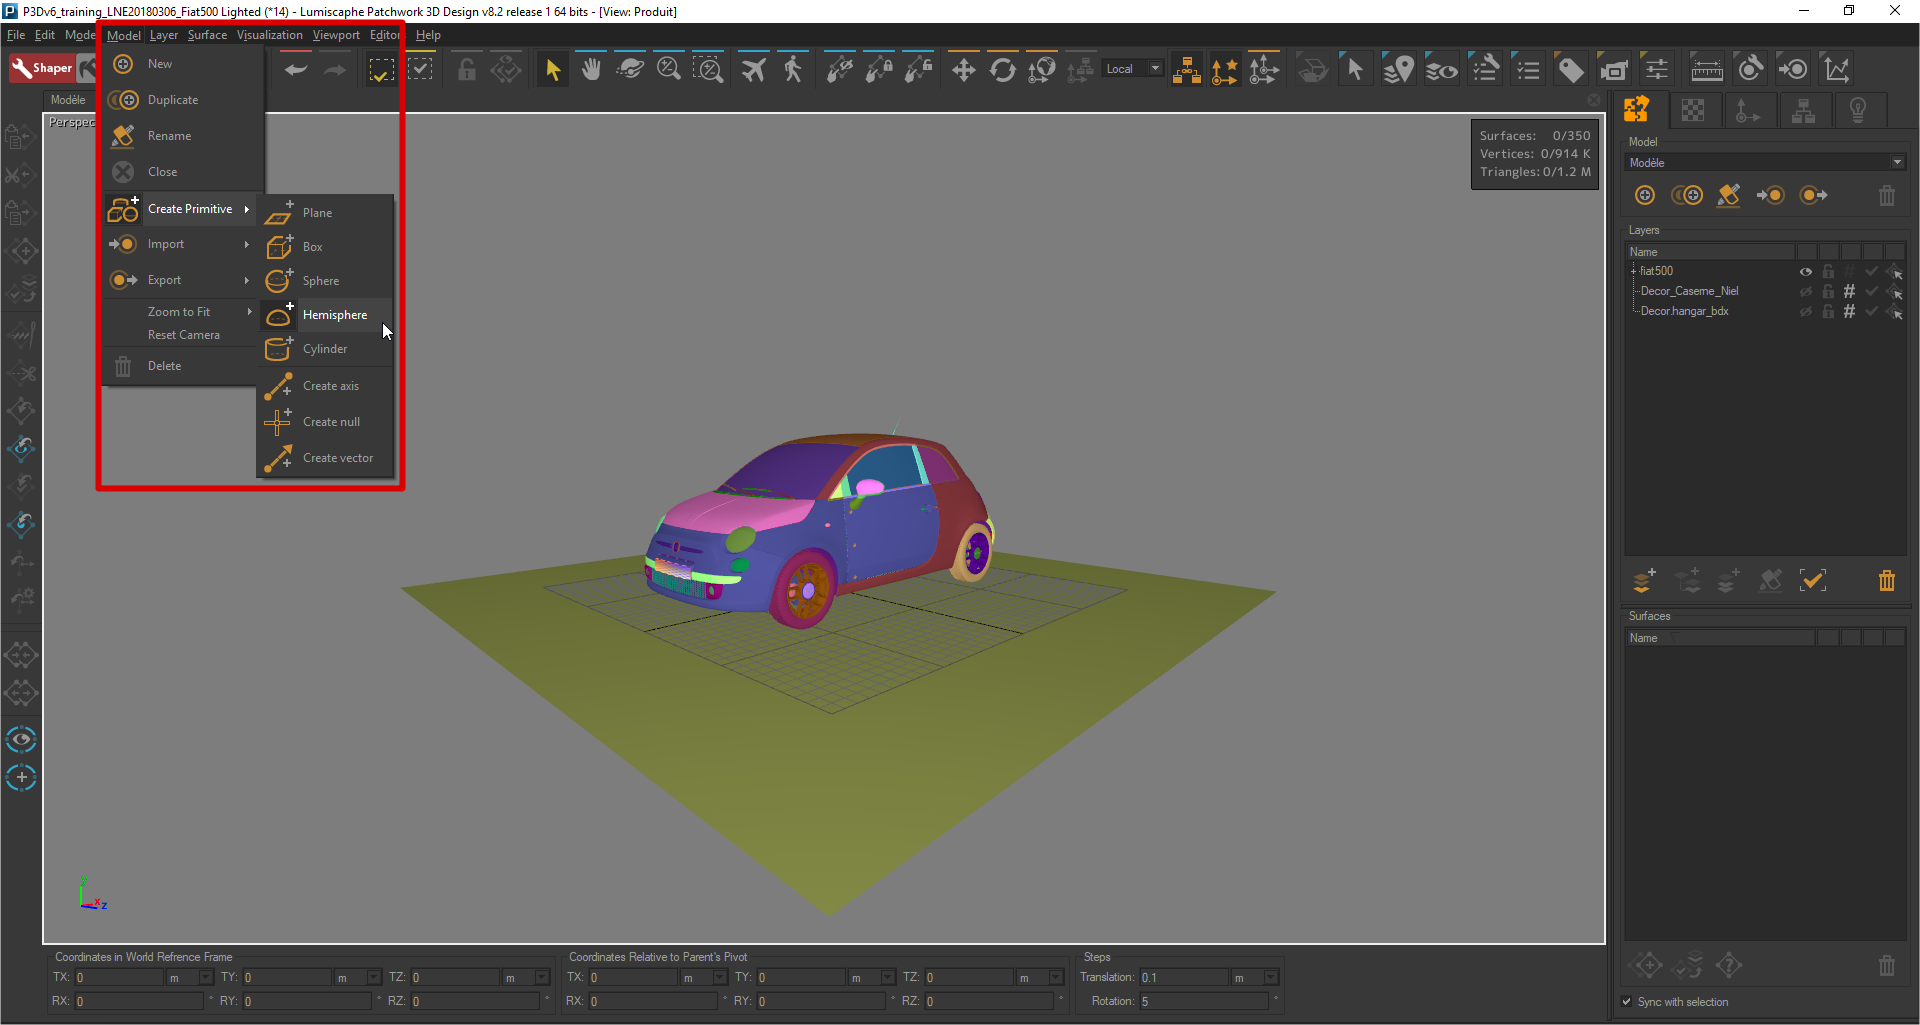Image resolution: width=1920 pixels, height=1025 pixels.
Task: Toggle visibility of Decor_Caseme_Niel layer
Action: [x=1806, y=291]
